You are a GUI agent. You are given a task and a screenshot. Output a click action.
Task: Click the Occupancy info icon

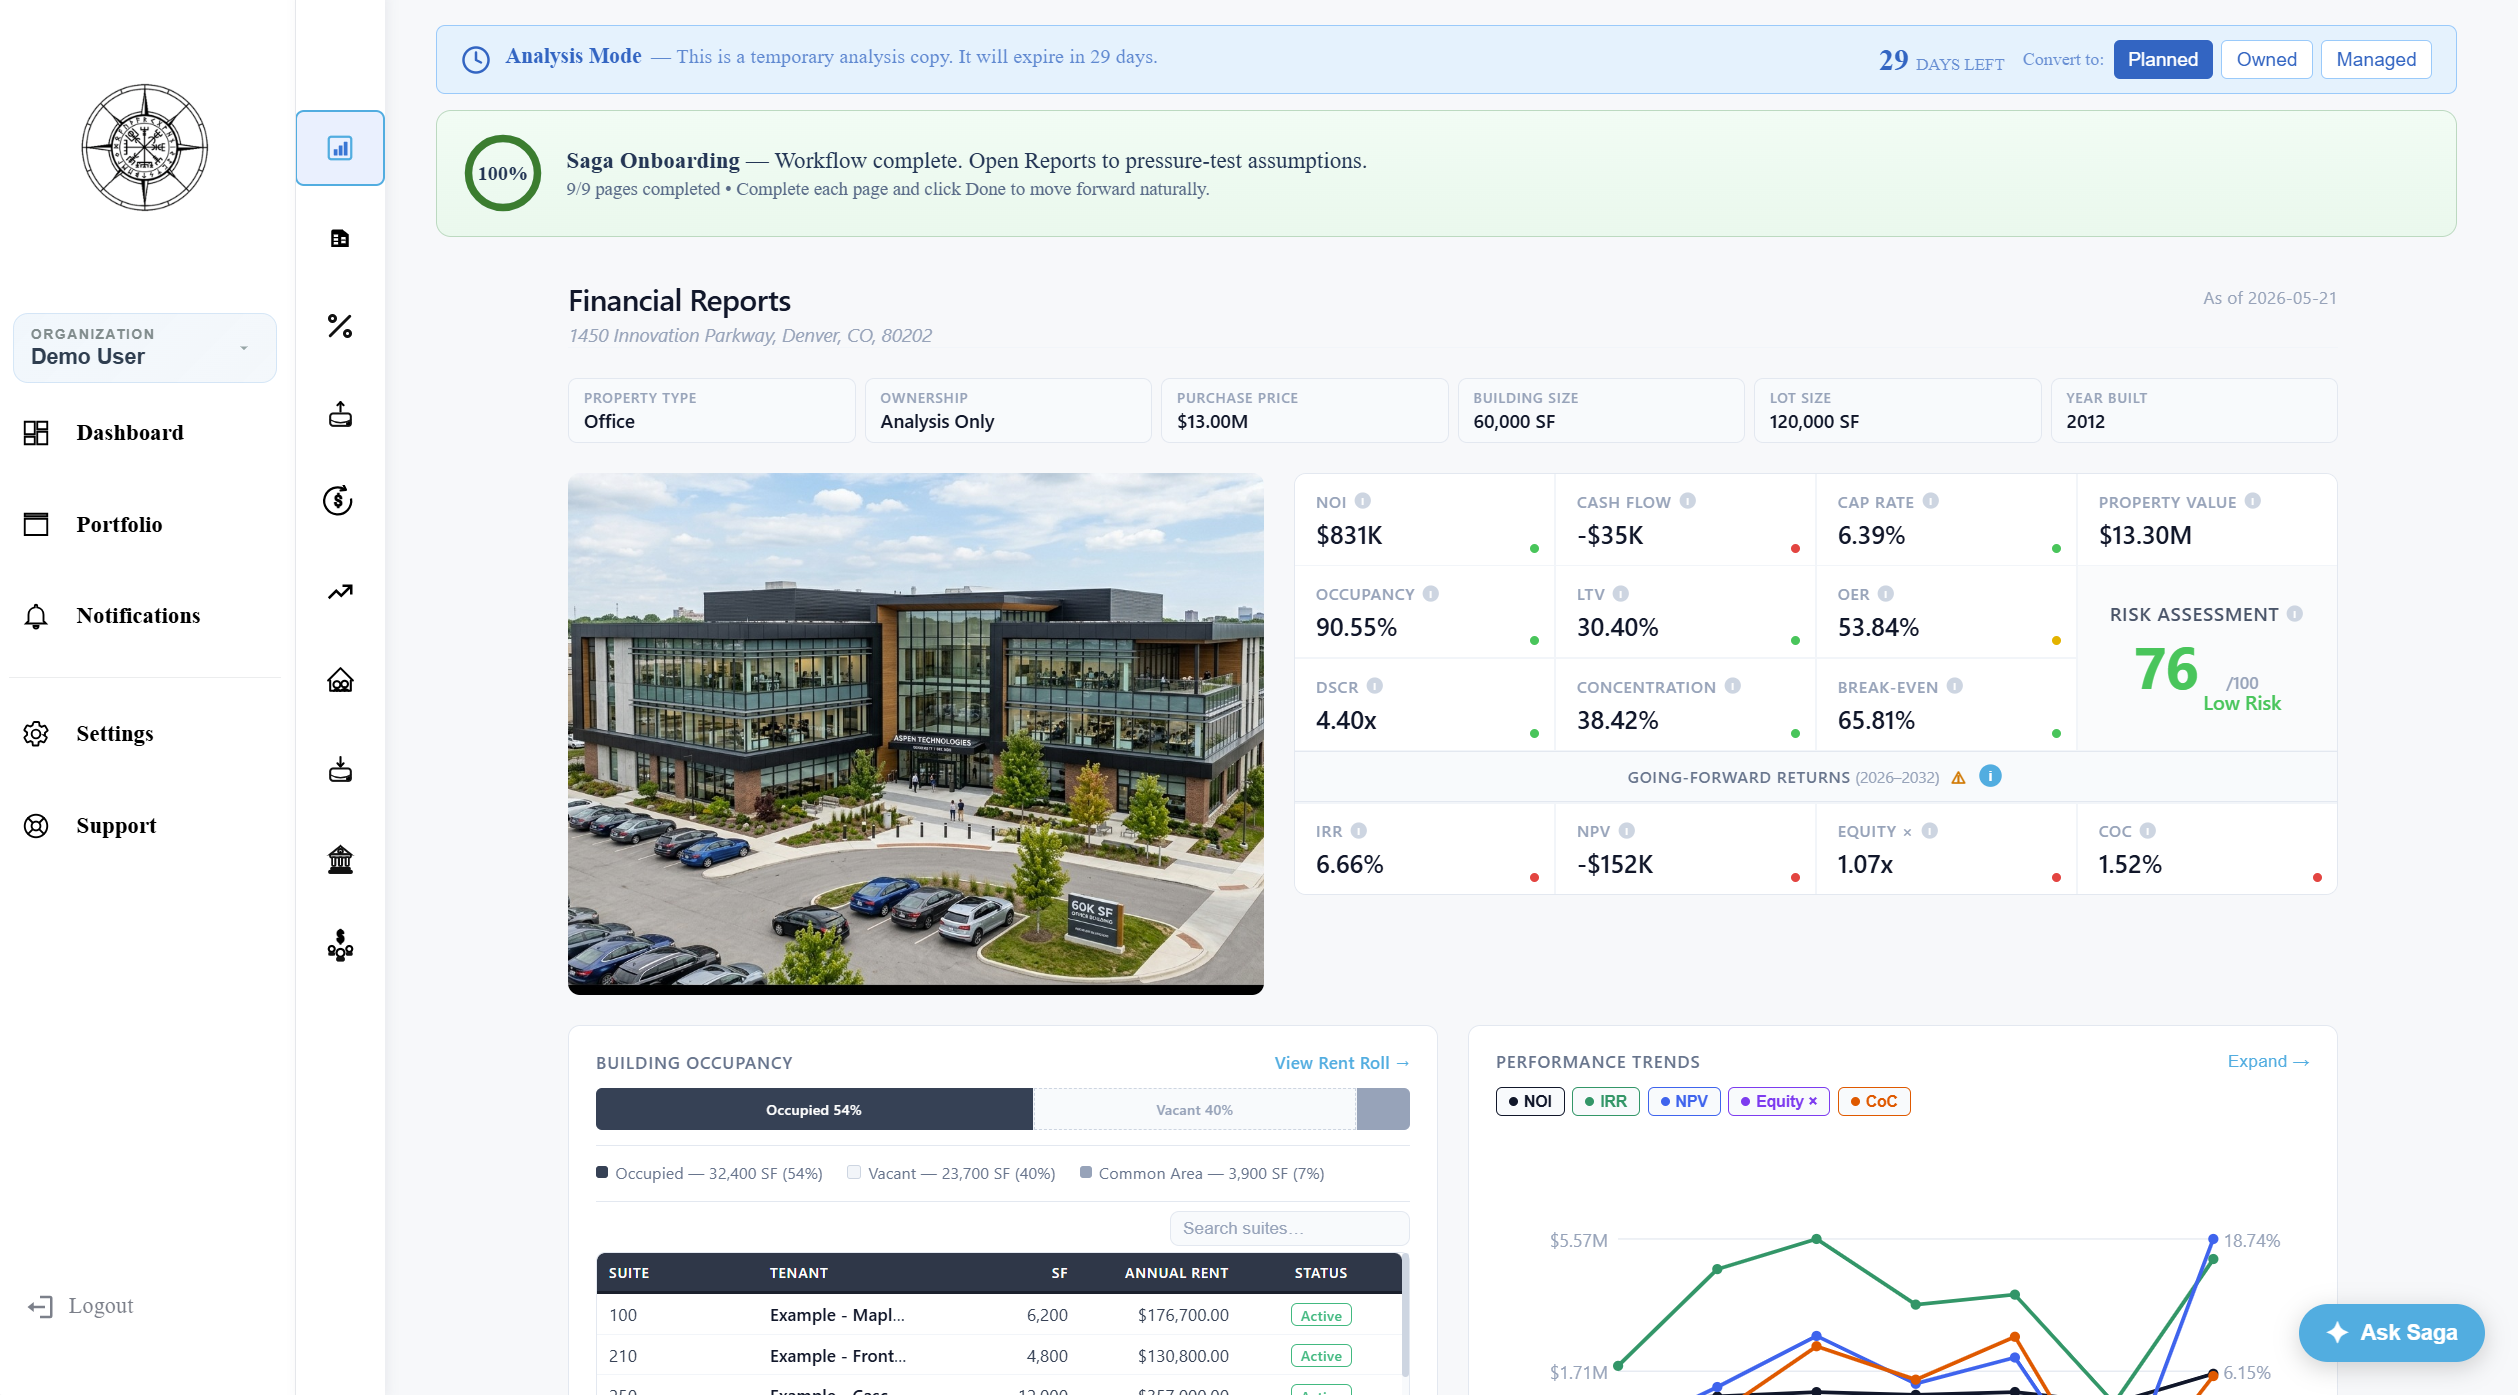[1430, 593]
